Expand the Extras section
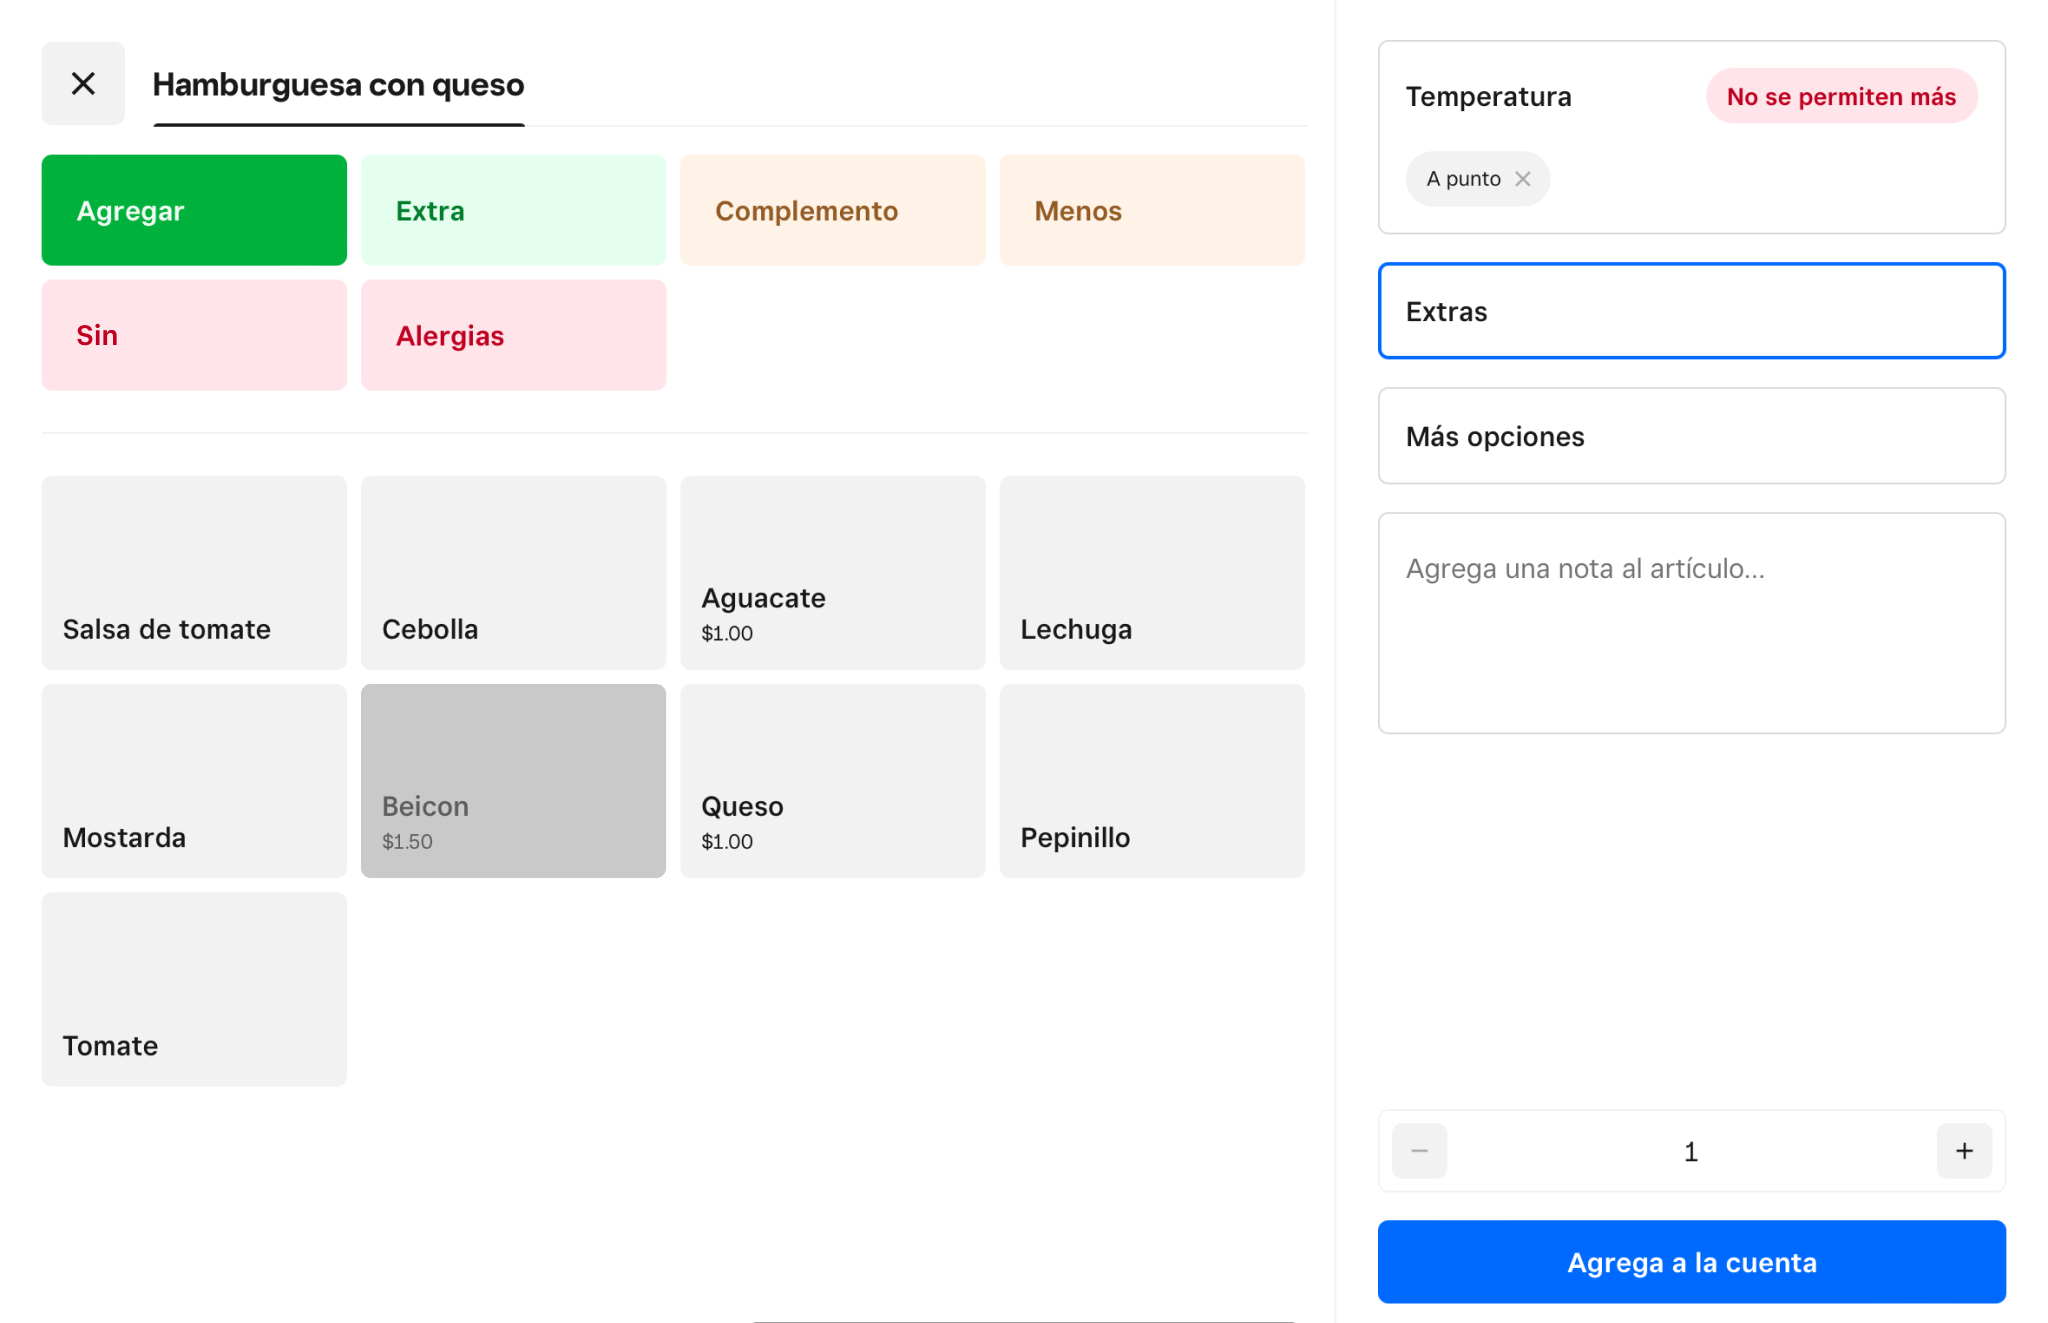 (1691, 311)
